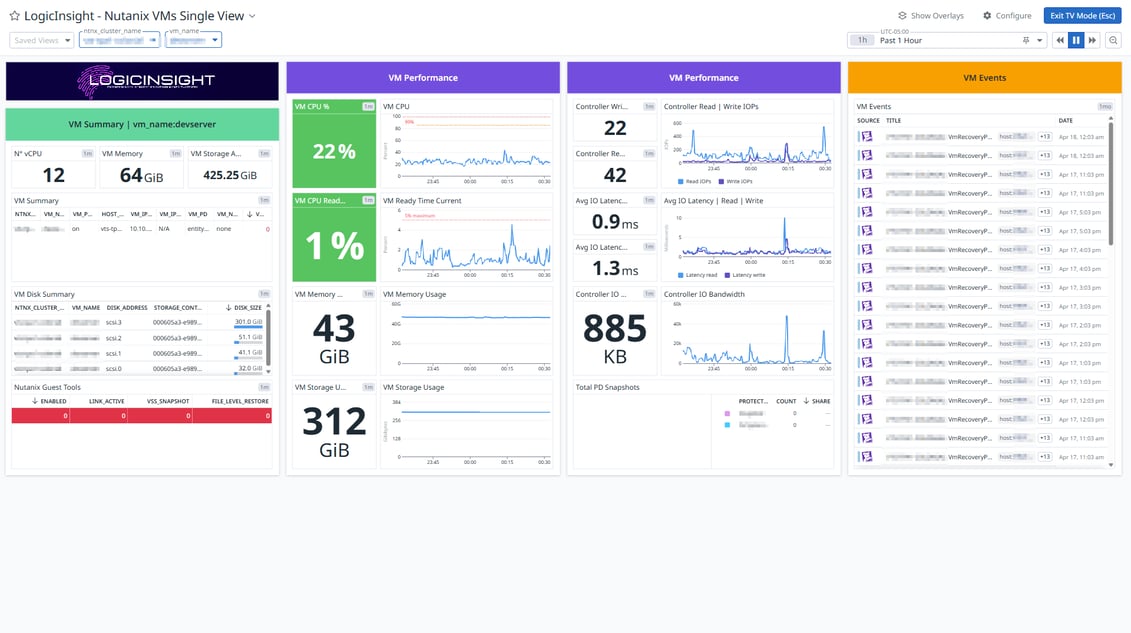Expand the time range dropdown arrow
Image resolution: width=1131 pixels, height=633 pixels.
[1039, 40]
